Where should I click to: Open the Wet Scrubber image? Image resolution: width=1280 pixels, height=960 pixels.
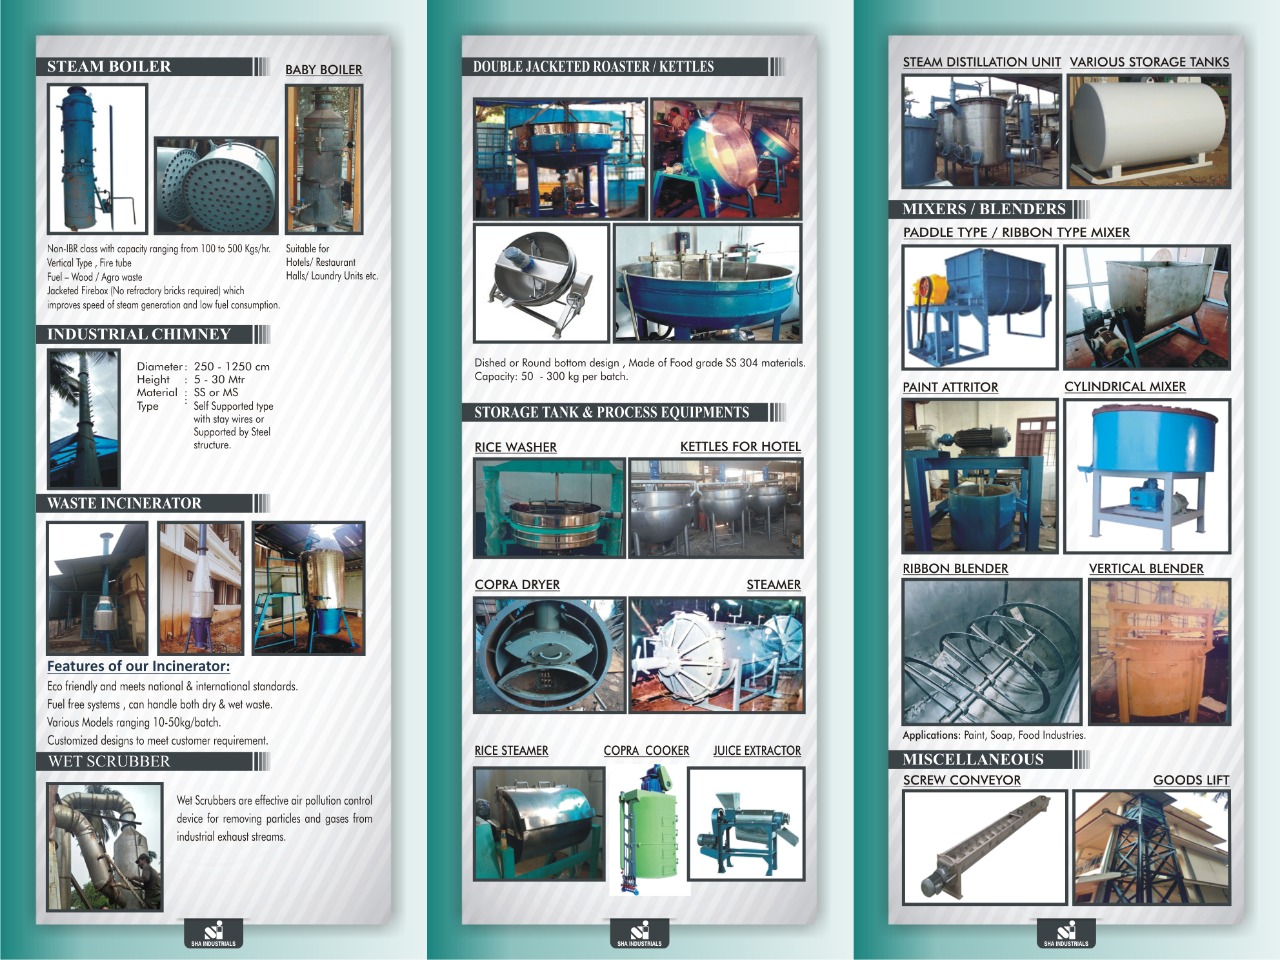tap(104, 846)
